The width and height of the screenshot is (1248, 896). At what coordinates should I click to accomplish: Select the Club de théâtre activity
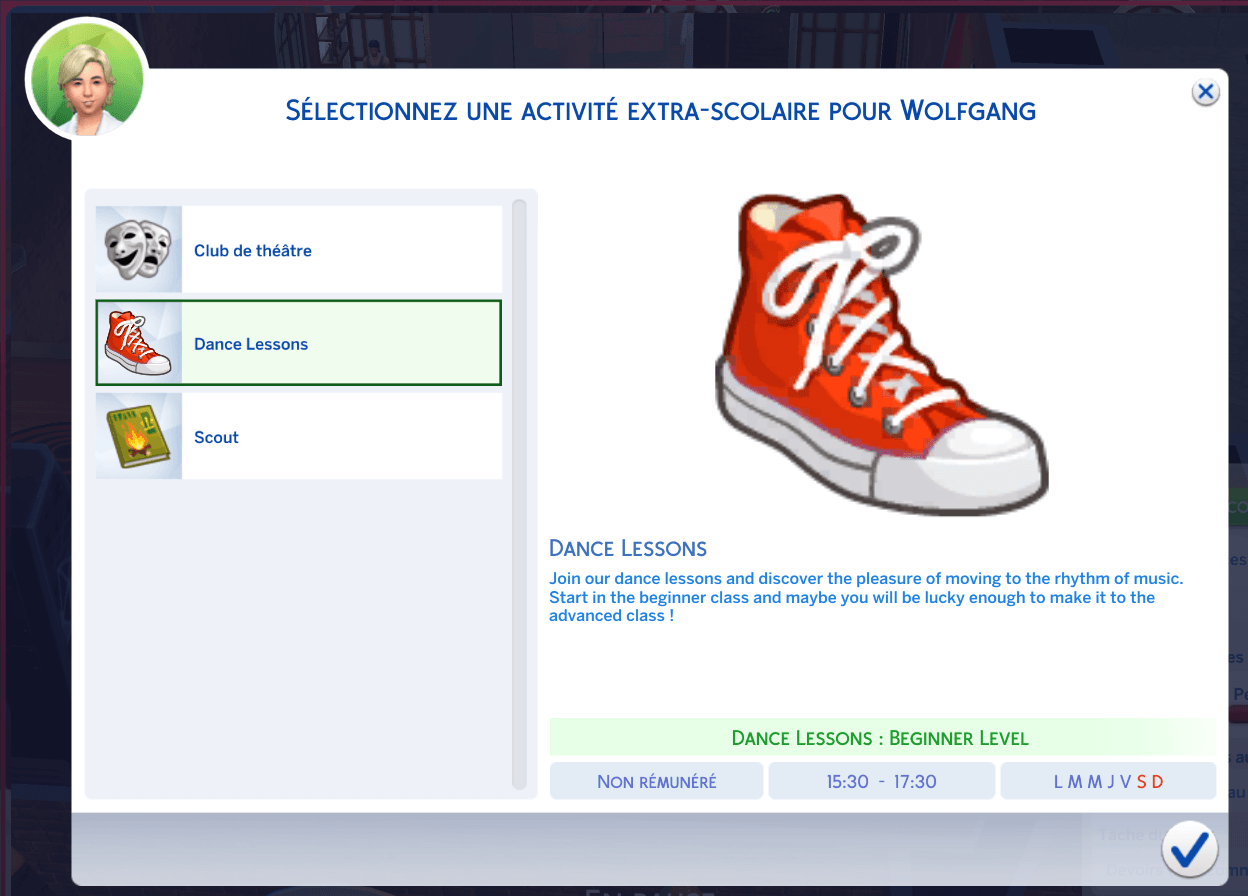[x=253, y=251]
